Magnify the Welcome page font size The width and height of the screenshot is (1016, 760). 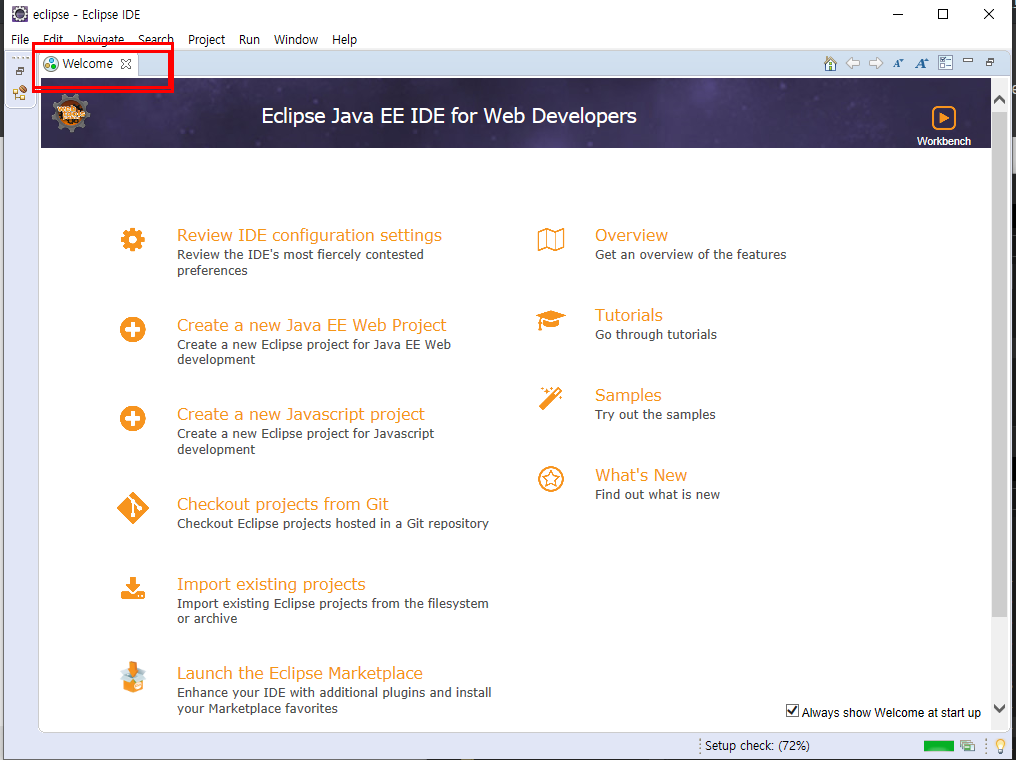pos(921,63)
